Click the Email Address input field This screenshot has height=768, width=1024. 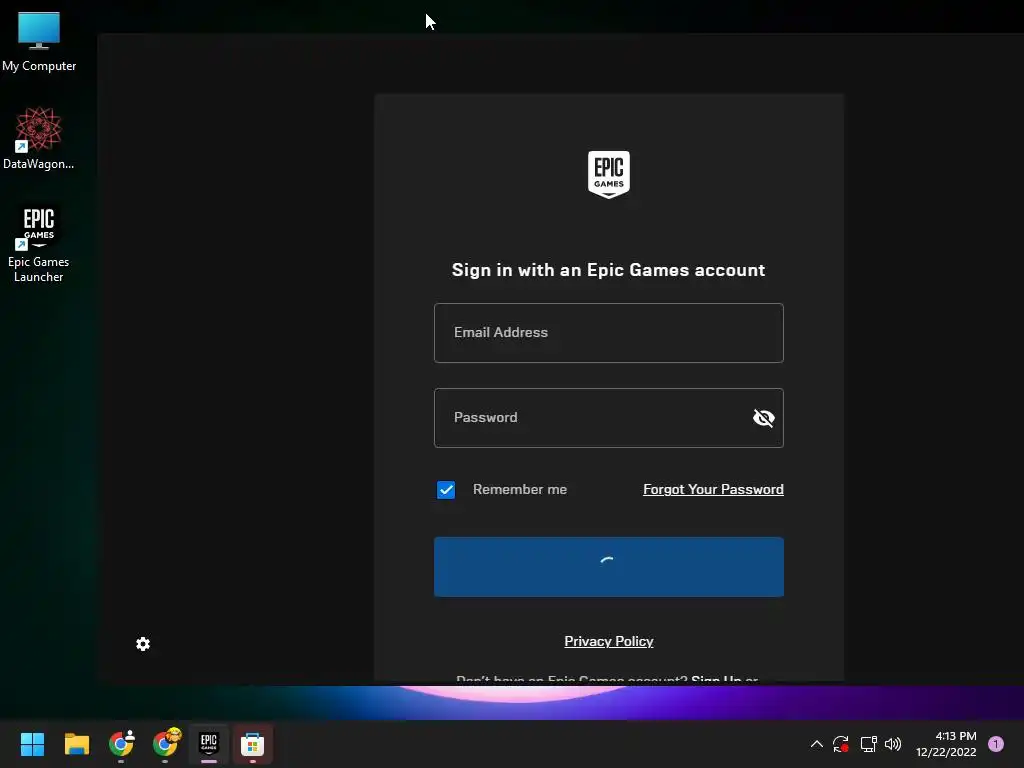tap(609, 333)
